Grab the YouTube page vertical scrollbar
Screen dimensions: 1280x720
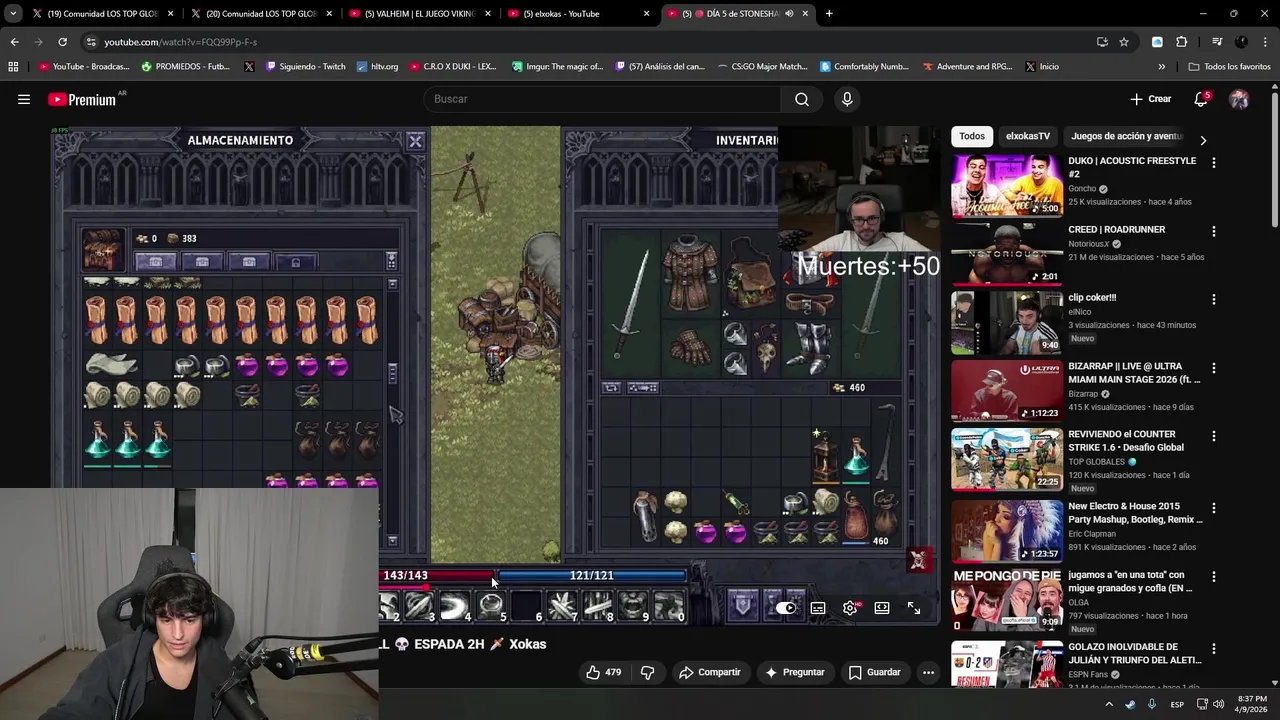(1275, 160)
